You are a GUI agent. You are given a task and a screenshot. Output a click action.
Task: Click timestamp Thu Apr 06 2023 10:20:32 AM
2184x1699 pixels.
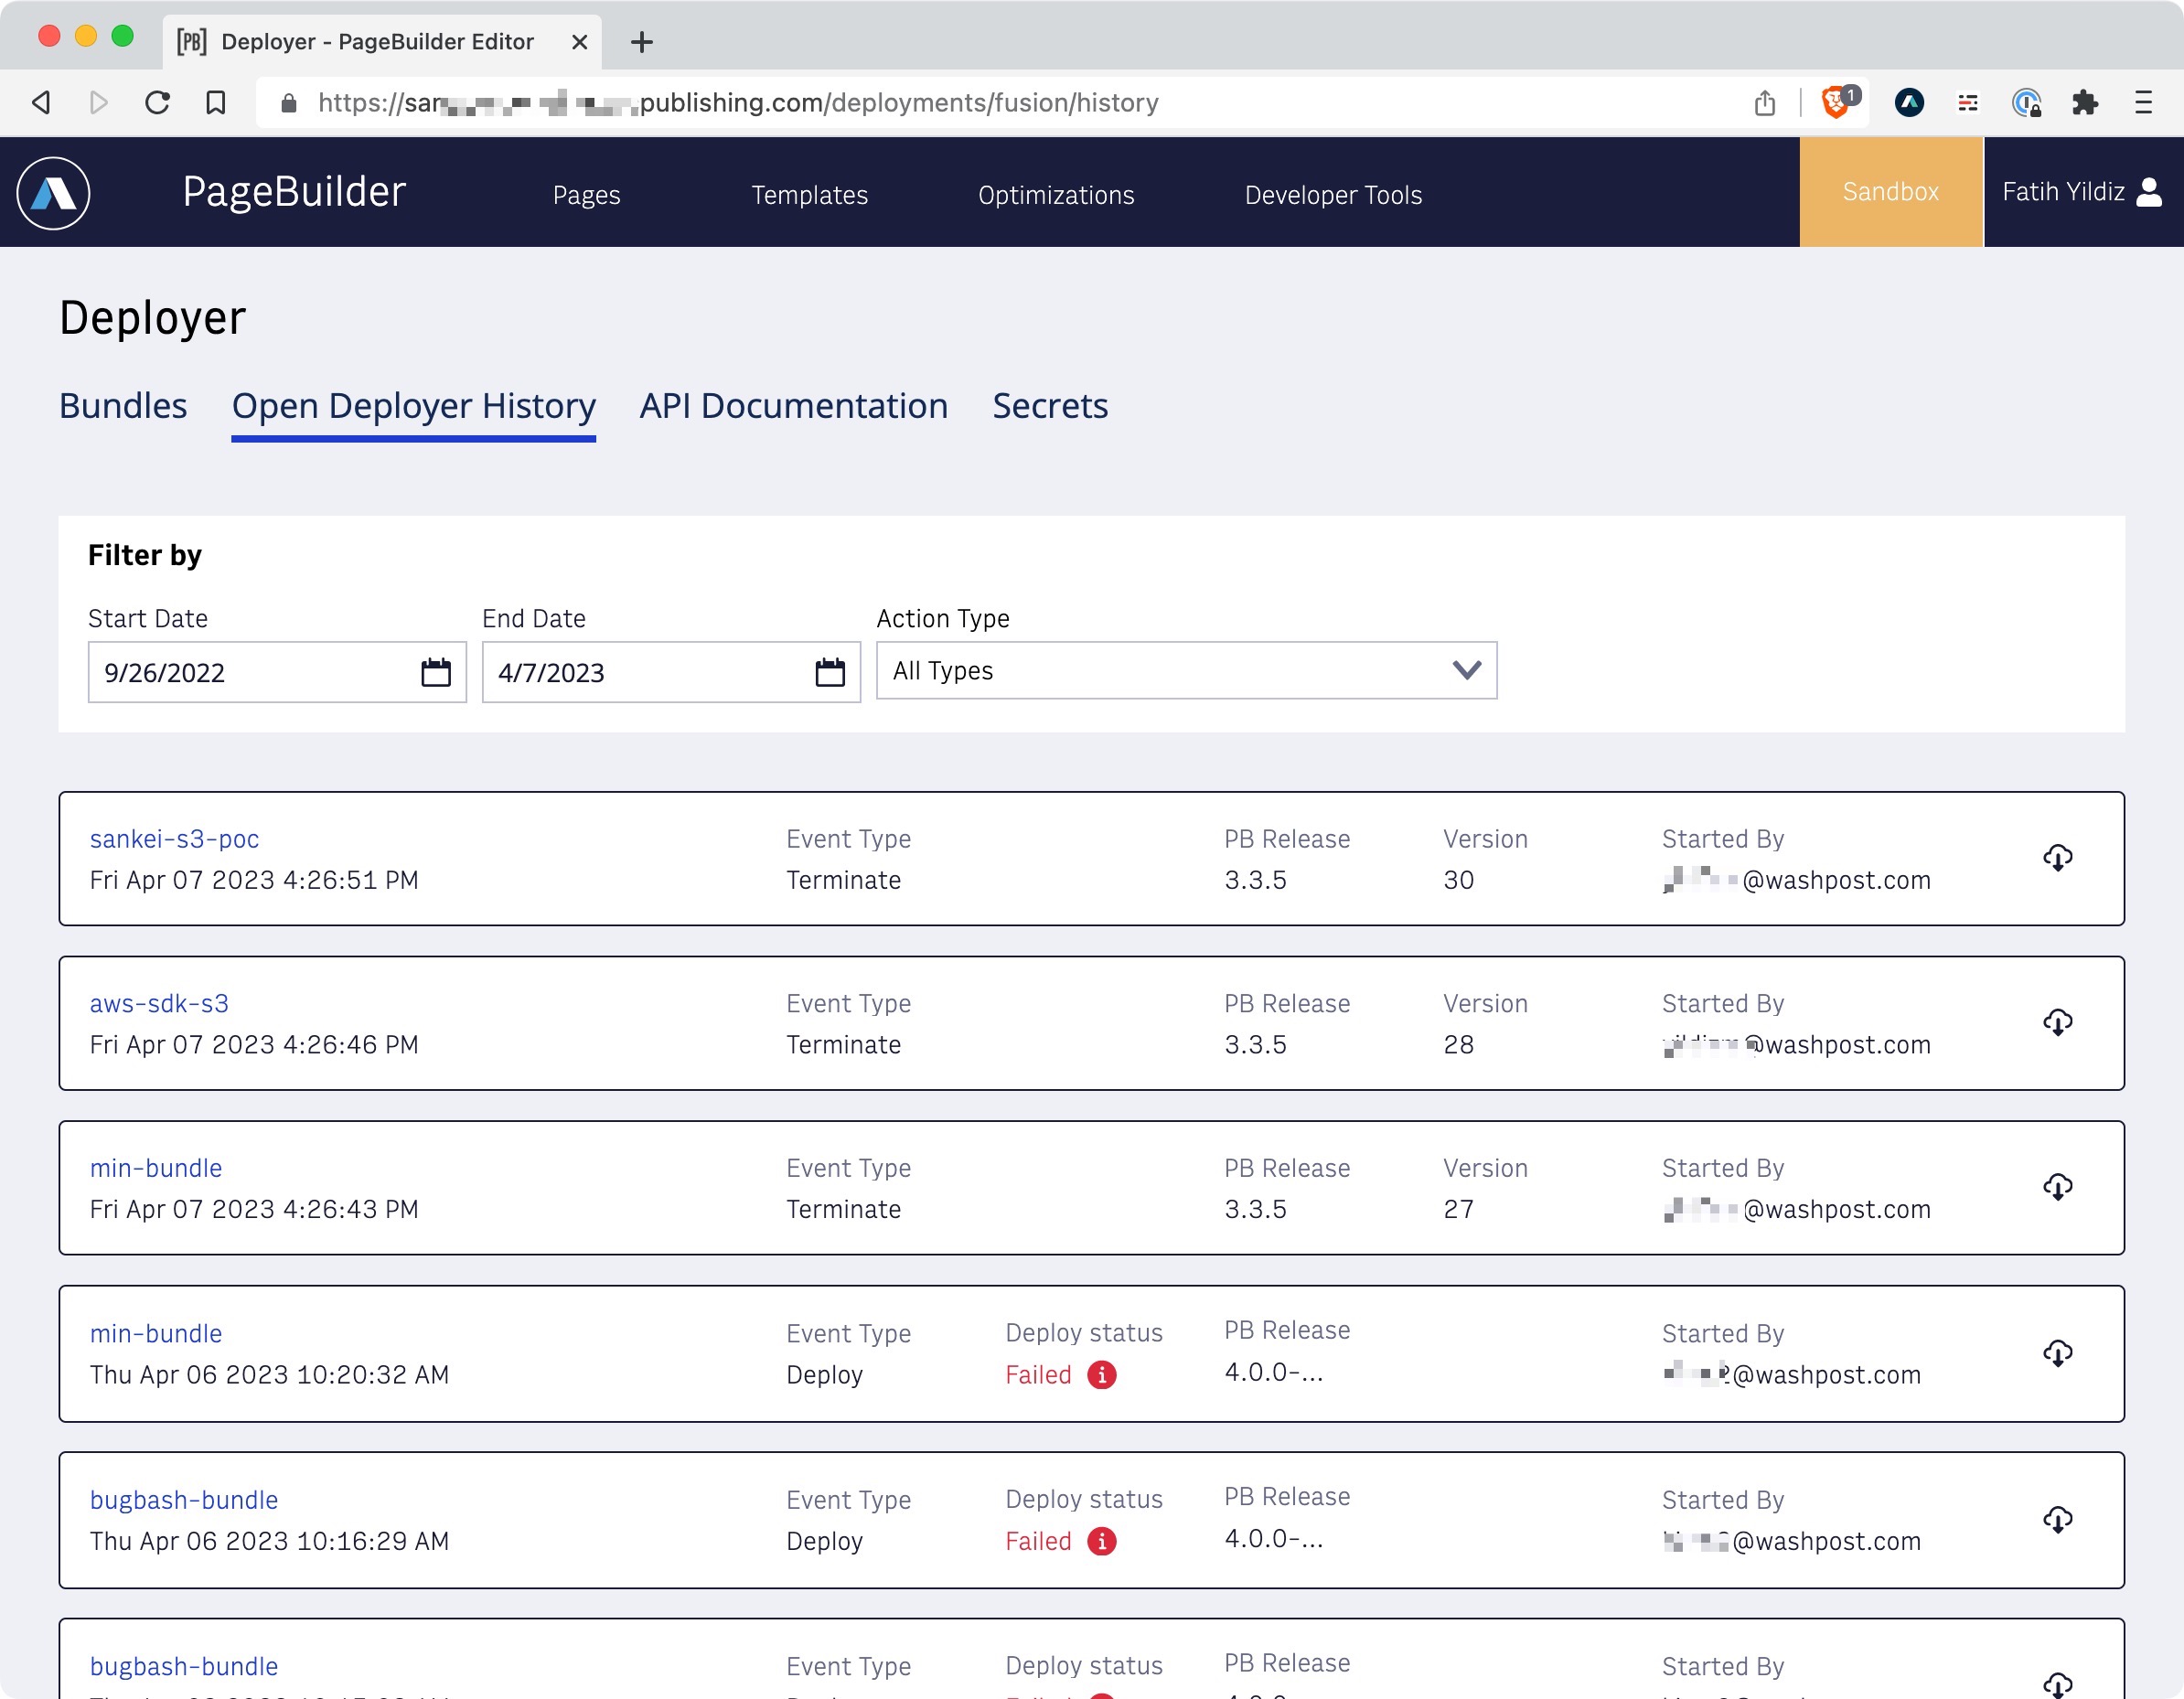(x=269, y=1375)
